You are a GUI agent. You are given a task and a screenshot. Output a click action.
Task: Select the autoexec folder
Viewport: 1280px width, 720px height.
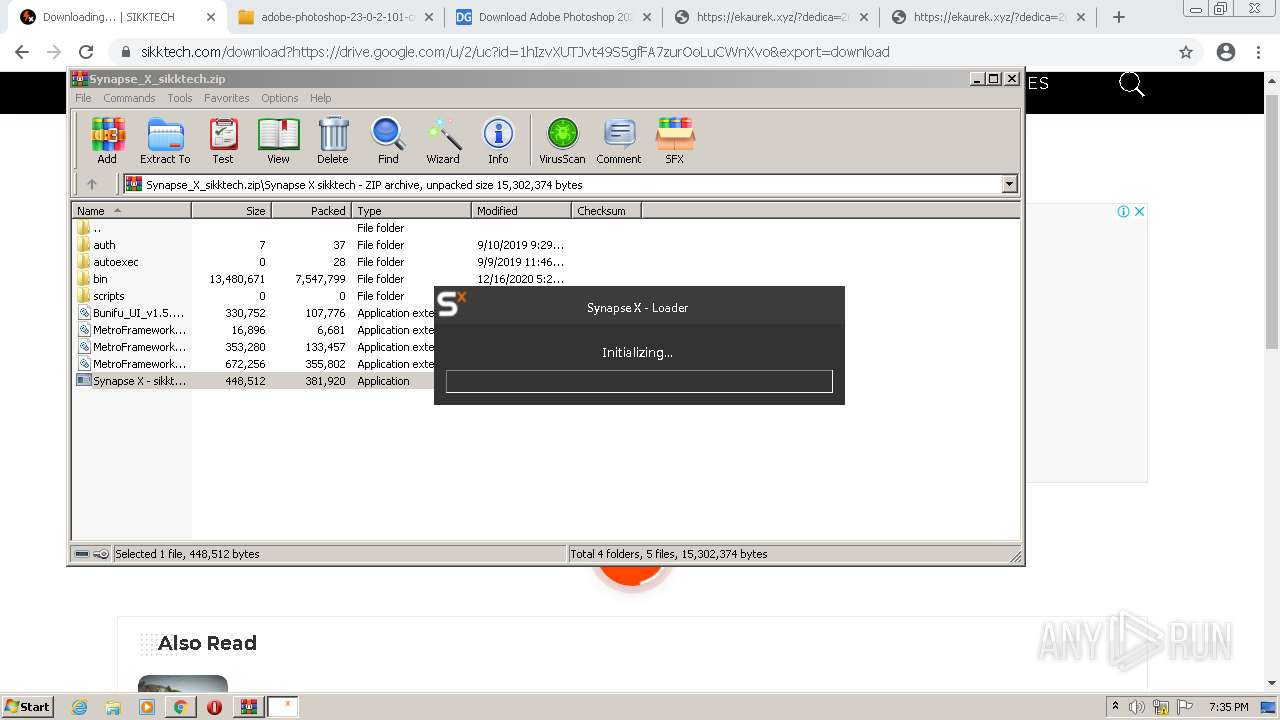tap(116, 262)
